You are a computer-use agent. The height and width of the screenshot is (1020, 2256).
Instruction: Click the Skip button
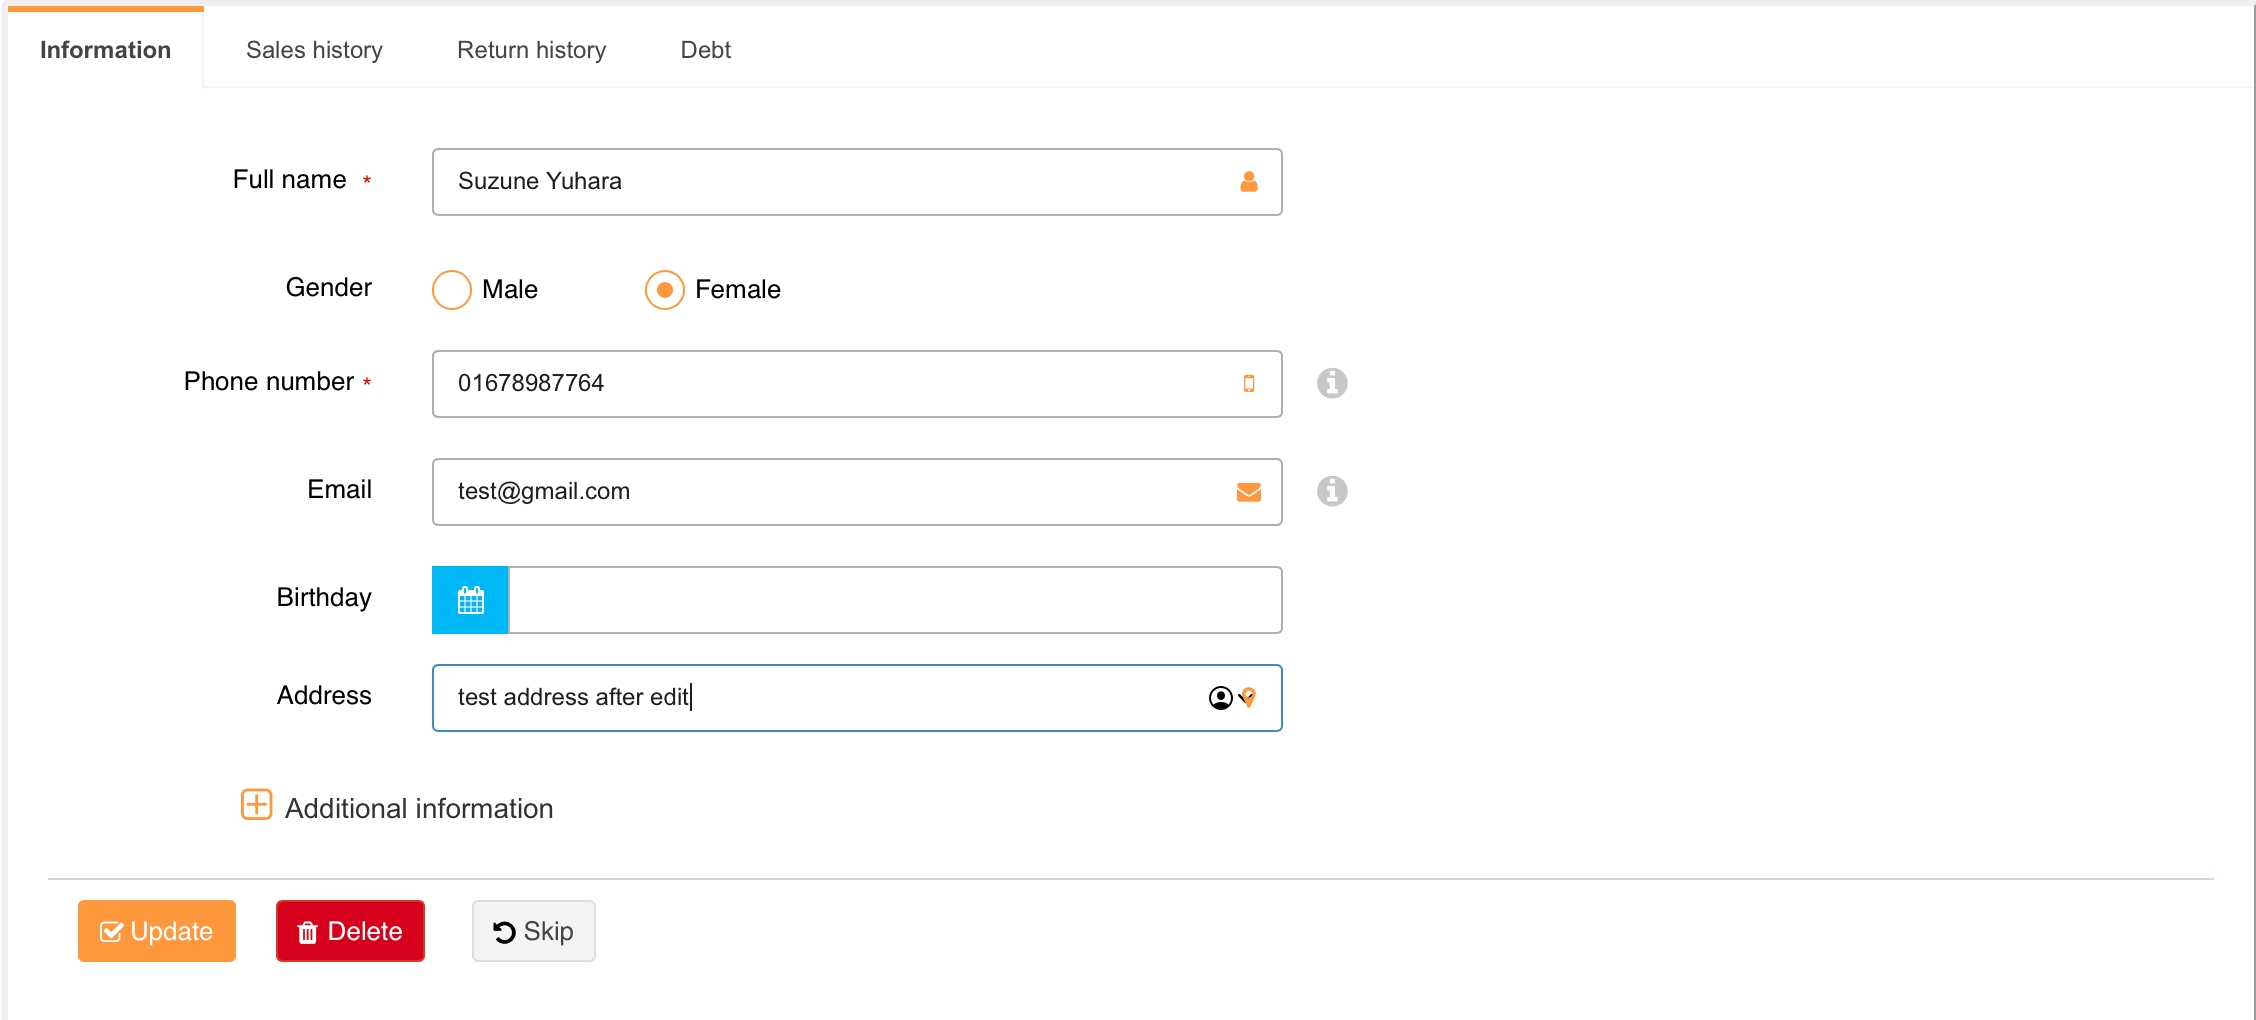pyautogui.click(x=533, y=931)
